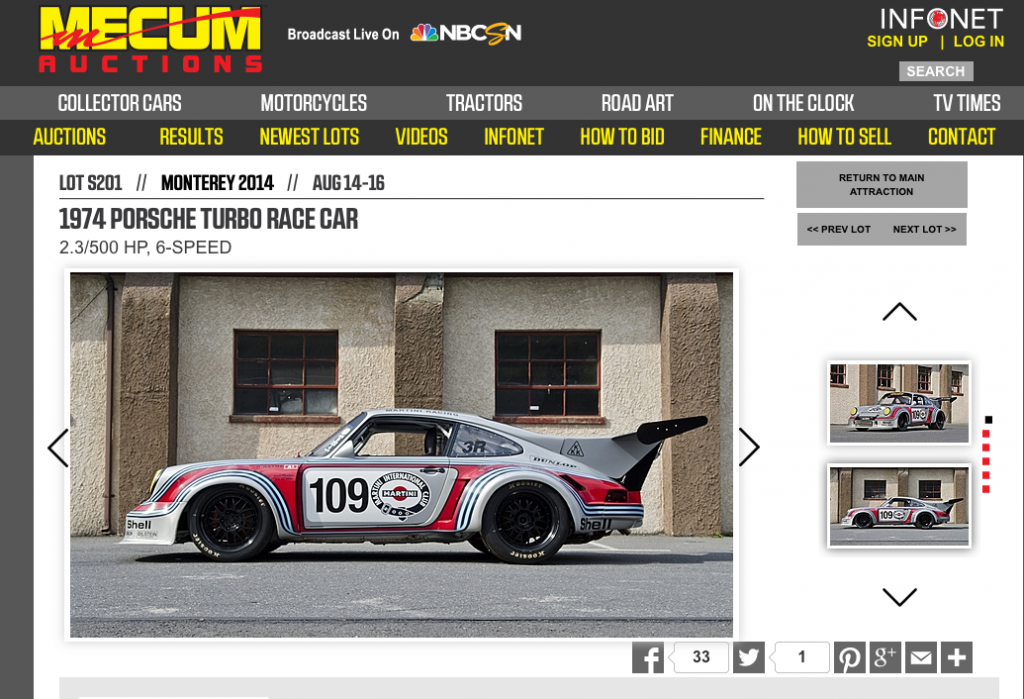Go to the next lot

924,229
